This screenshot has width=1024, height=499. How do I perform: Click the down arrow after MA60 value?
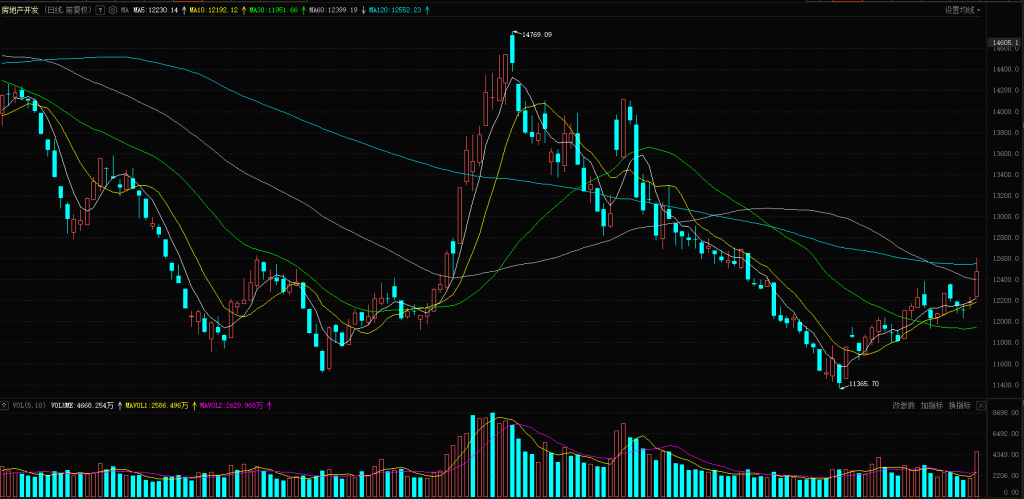[x=362, y=10]
